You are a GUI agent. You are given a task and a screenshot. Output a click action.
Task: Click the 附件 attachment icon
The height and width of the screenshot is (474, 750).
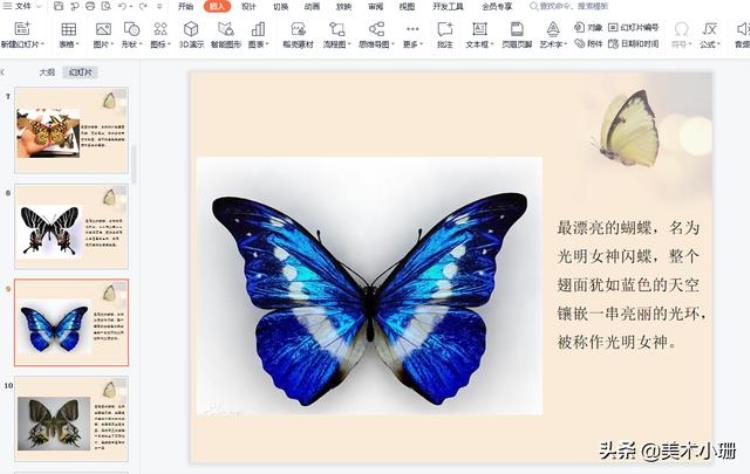click(590, 44)
